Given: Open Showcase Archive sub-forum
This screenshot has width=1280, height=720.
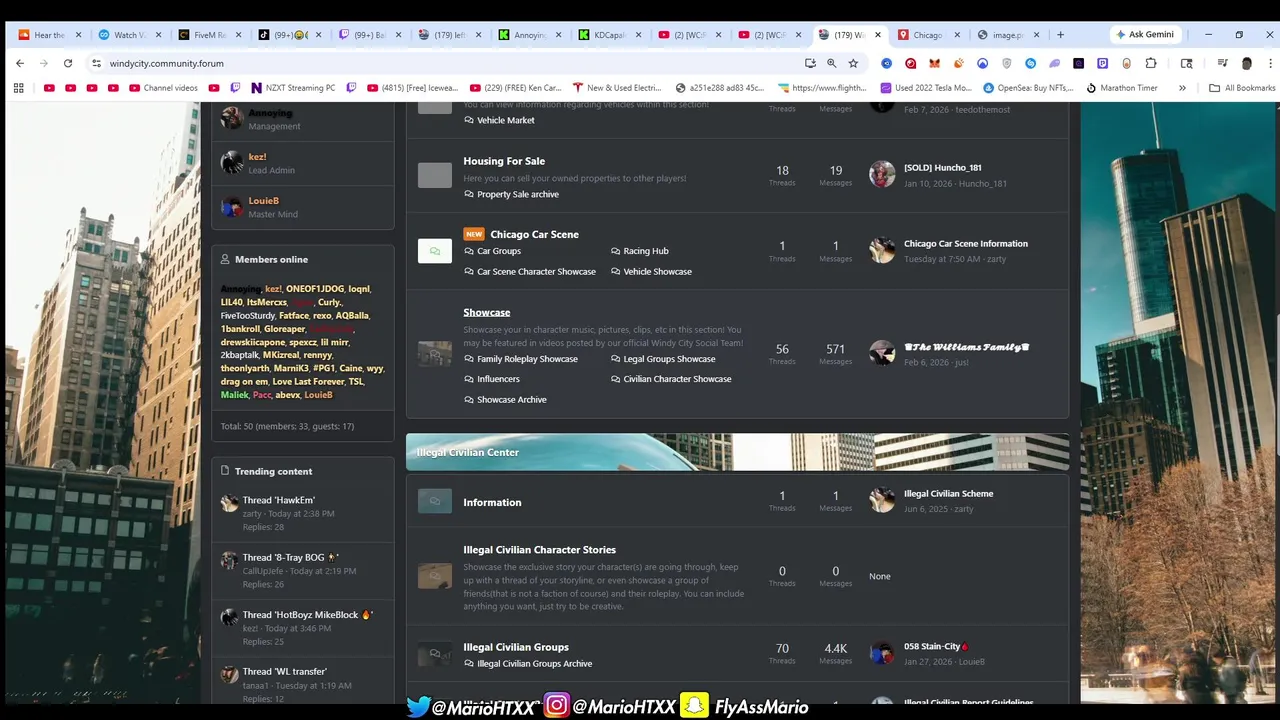Looking at the screenshot, I should (x=512, y=400).
